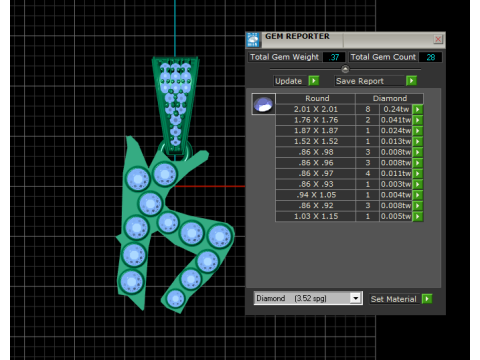Select the .94 X 1.05 size cell
The width and height of the screenshot is (480, 360).
[x=316, y=195]
